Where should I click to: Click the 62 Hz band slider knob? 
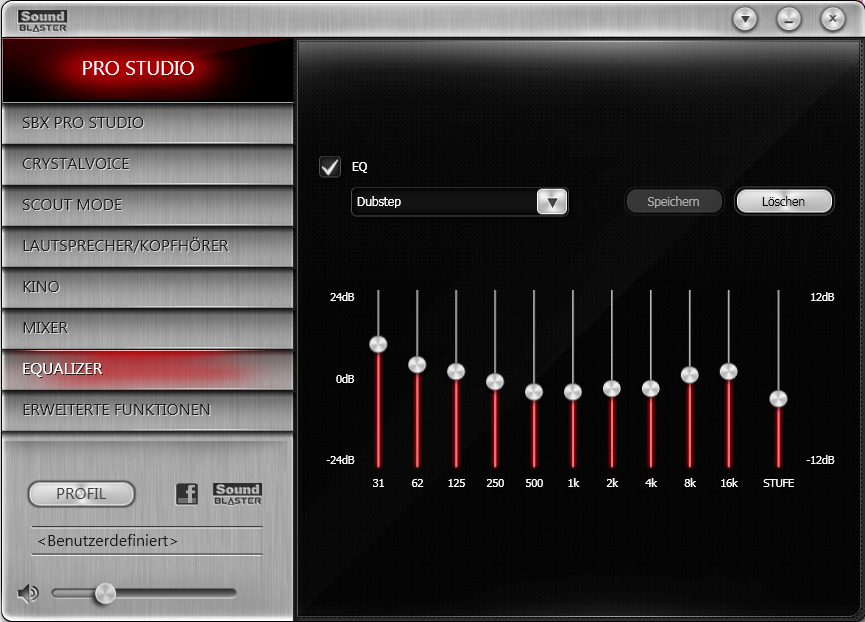pyautogui.click(x=417, y=364)
